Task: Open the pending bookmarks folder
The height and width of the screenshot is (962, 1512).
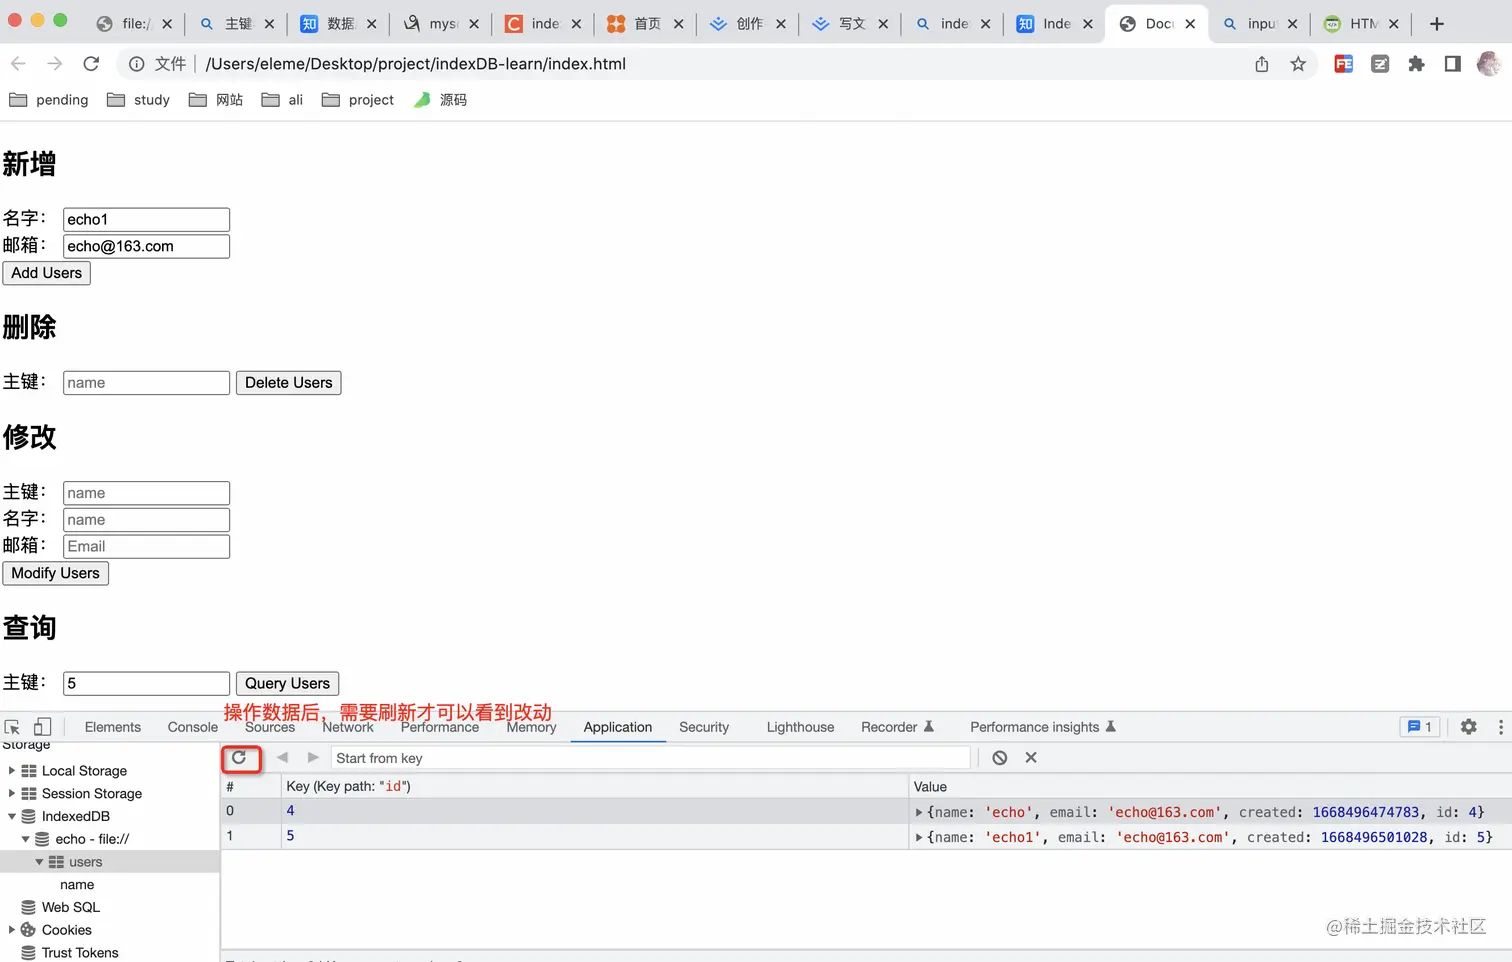Action: coord(49,100)
